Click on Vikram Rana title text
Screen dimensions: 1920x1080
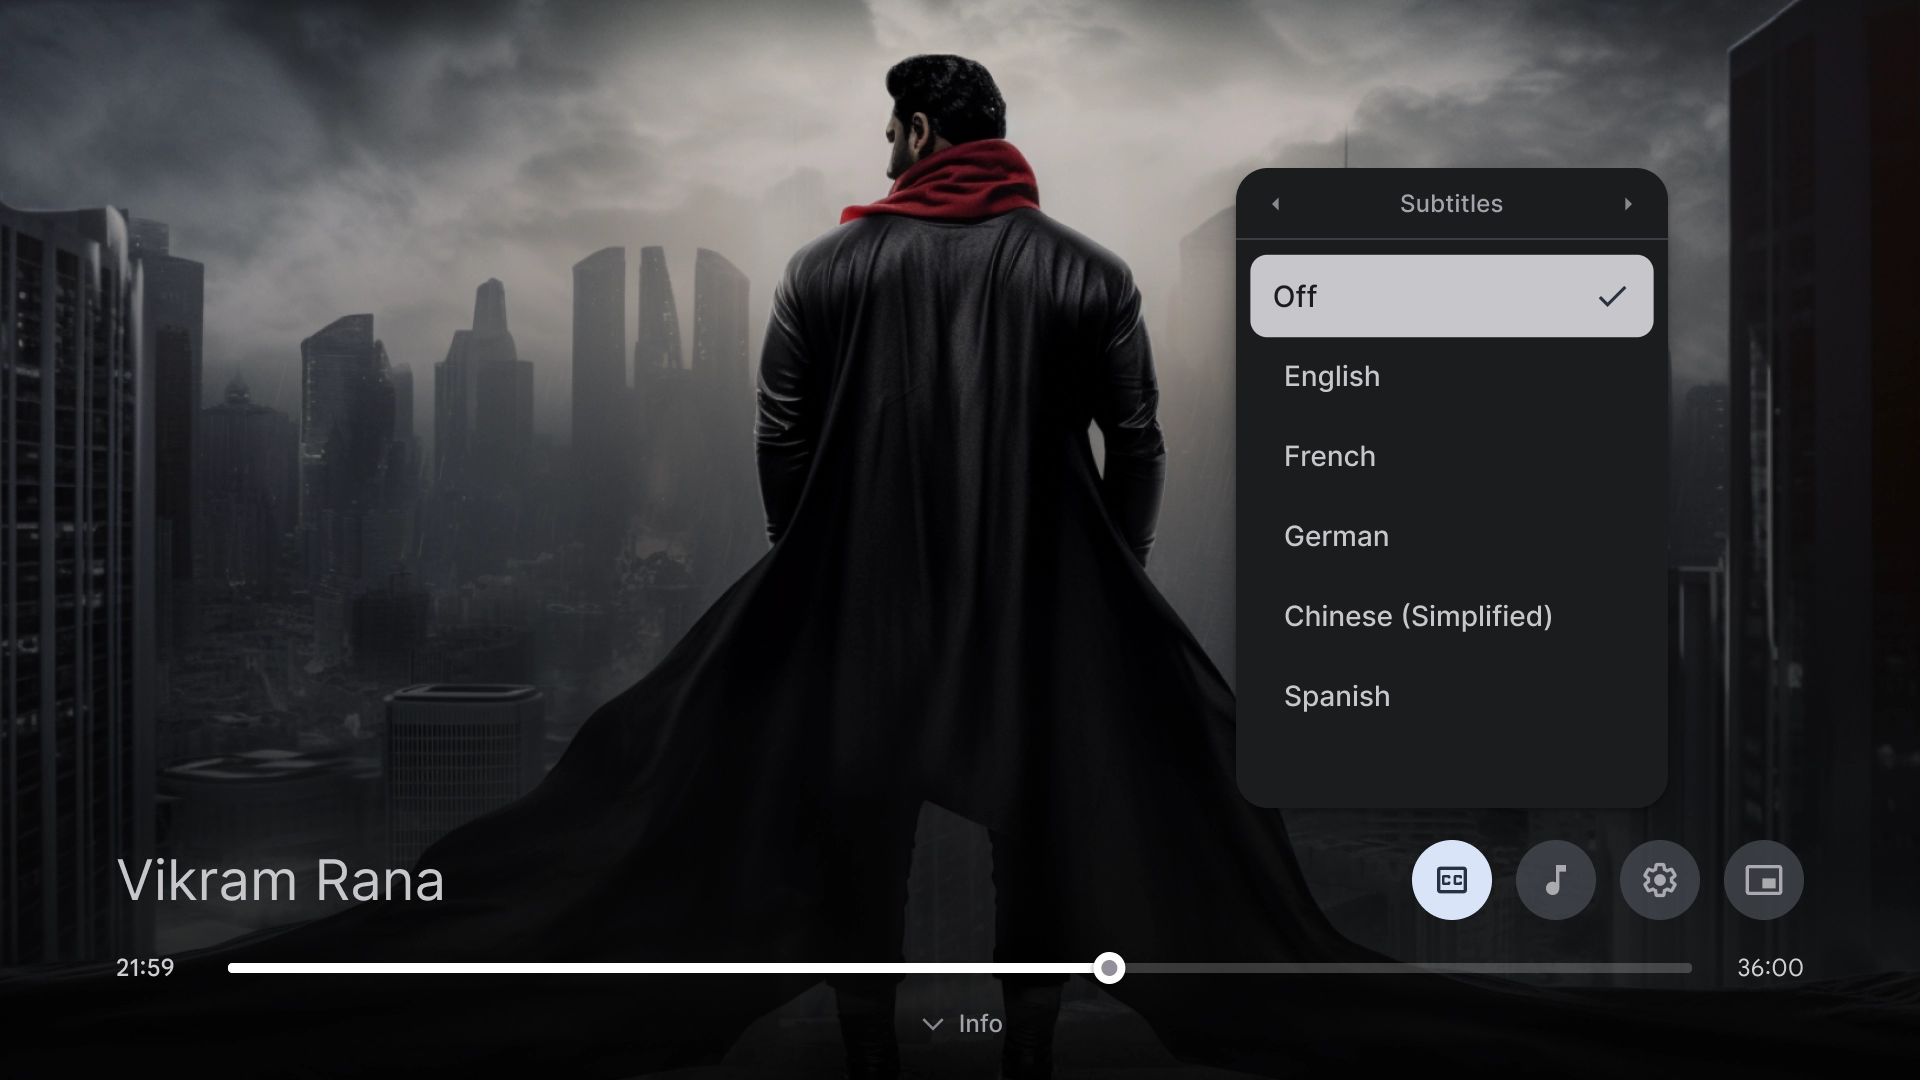pos(281,880)
